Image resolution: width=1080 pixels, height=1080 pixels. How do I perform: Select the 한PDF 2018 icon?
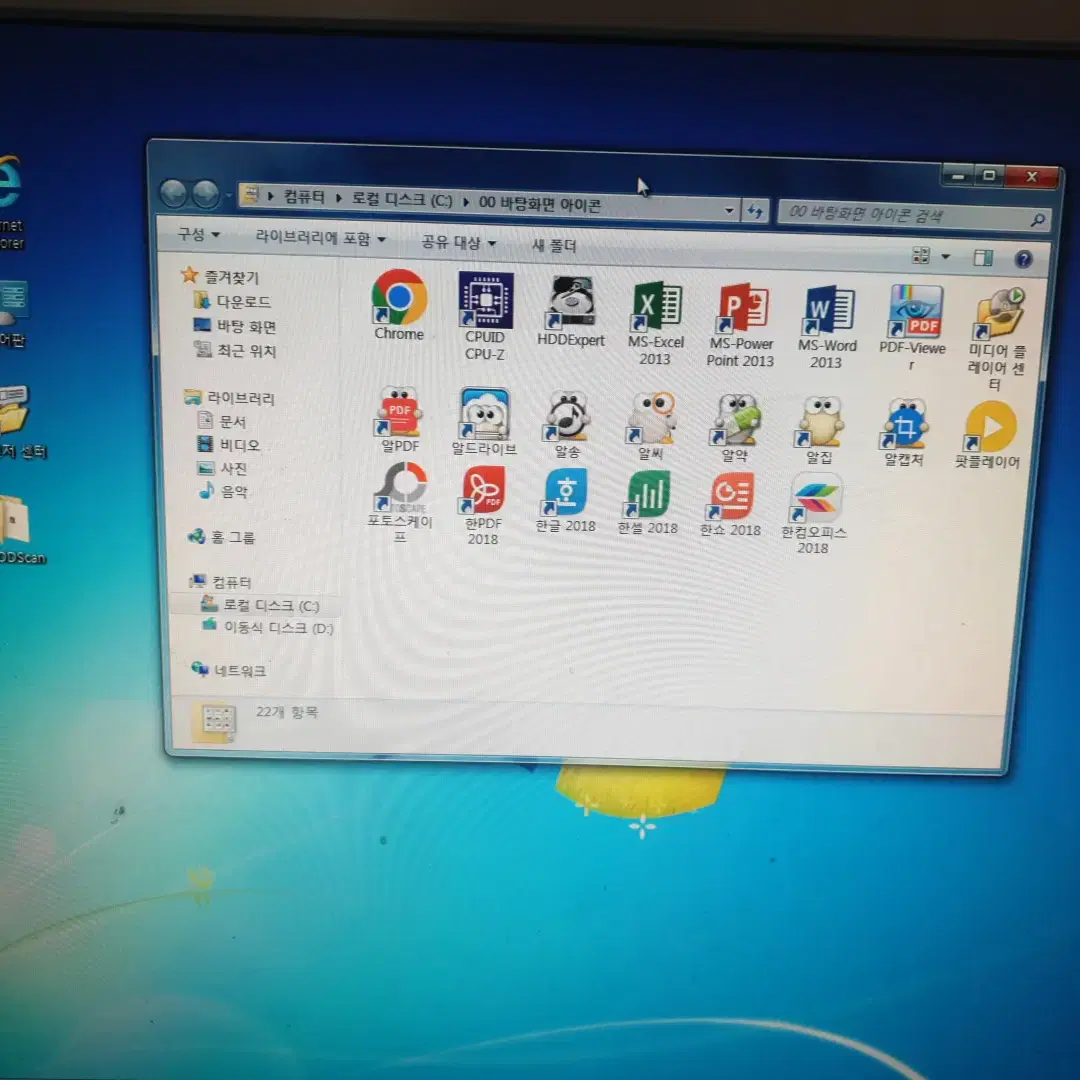pyautogui.click(x=484, y=506)
